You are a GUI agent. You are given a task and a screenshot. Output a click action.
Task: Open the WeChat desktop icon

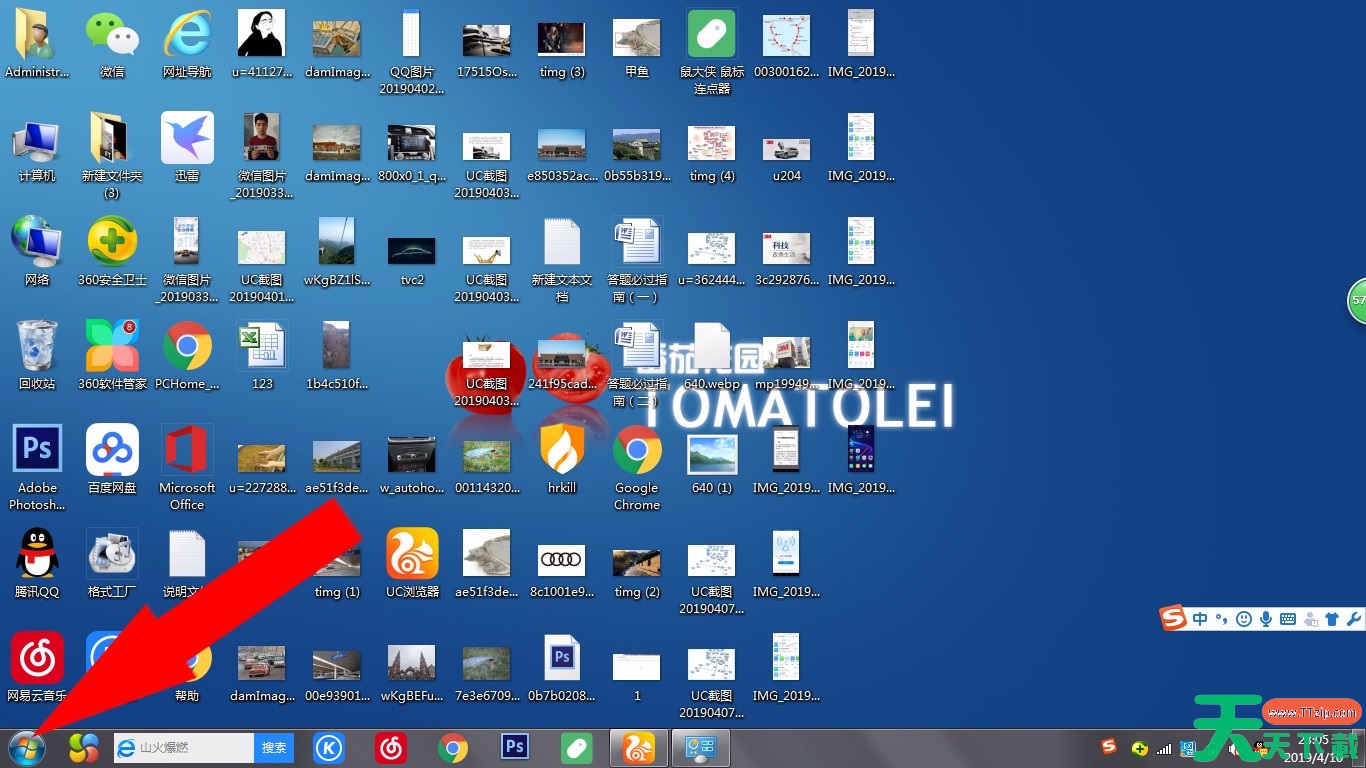[x=112, y=36]
